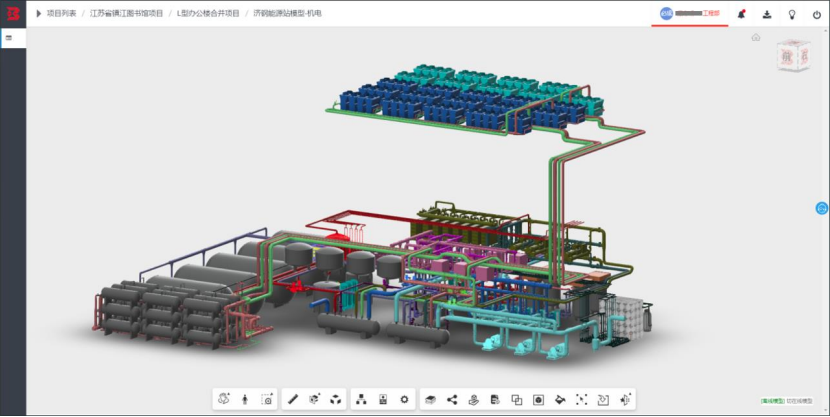
Task: Click the light bulb tips icon
Action: 792,14
